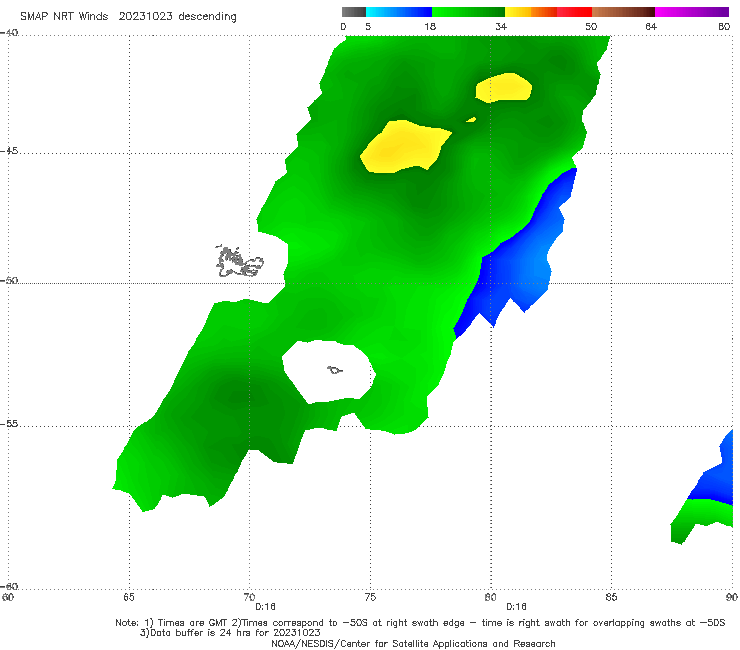Image resolution: width=740 pixels, height=650 pixels.
Task: Click the swath time label beneath 80 longitude
Action: click(516, 607)
